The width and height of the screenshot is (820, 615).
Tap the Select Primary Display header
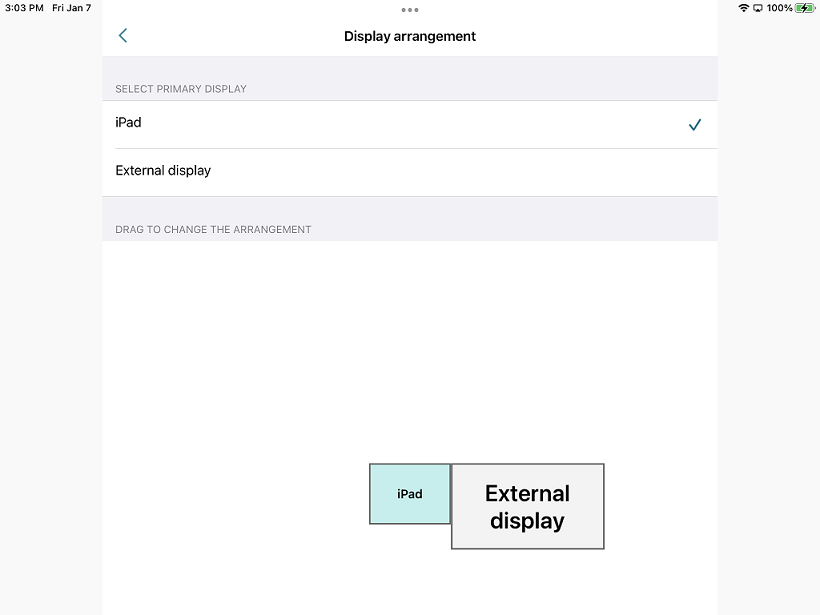(x=181, y=89)
